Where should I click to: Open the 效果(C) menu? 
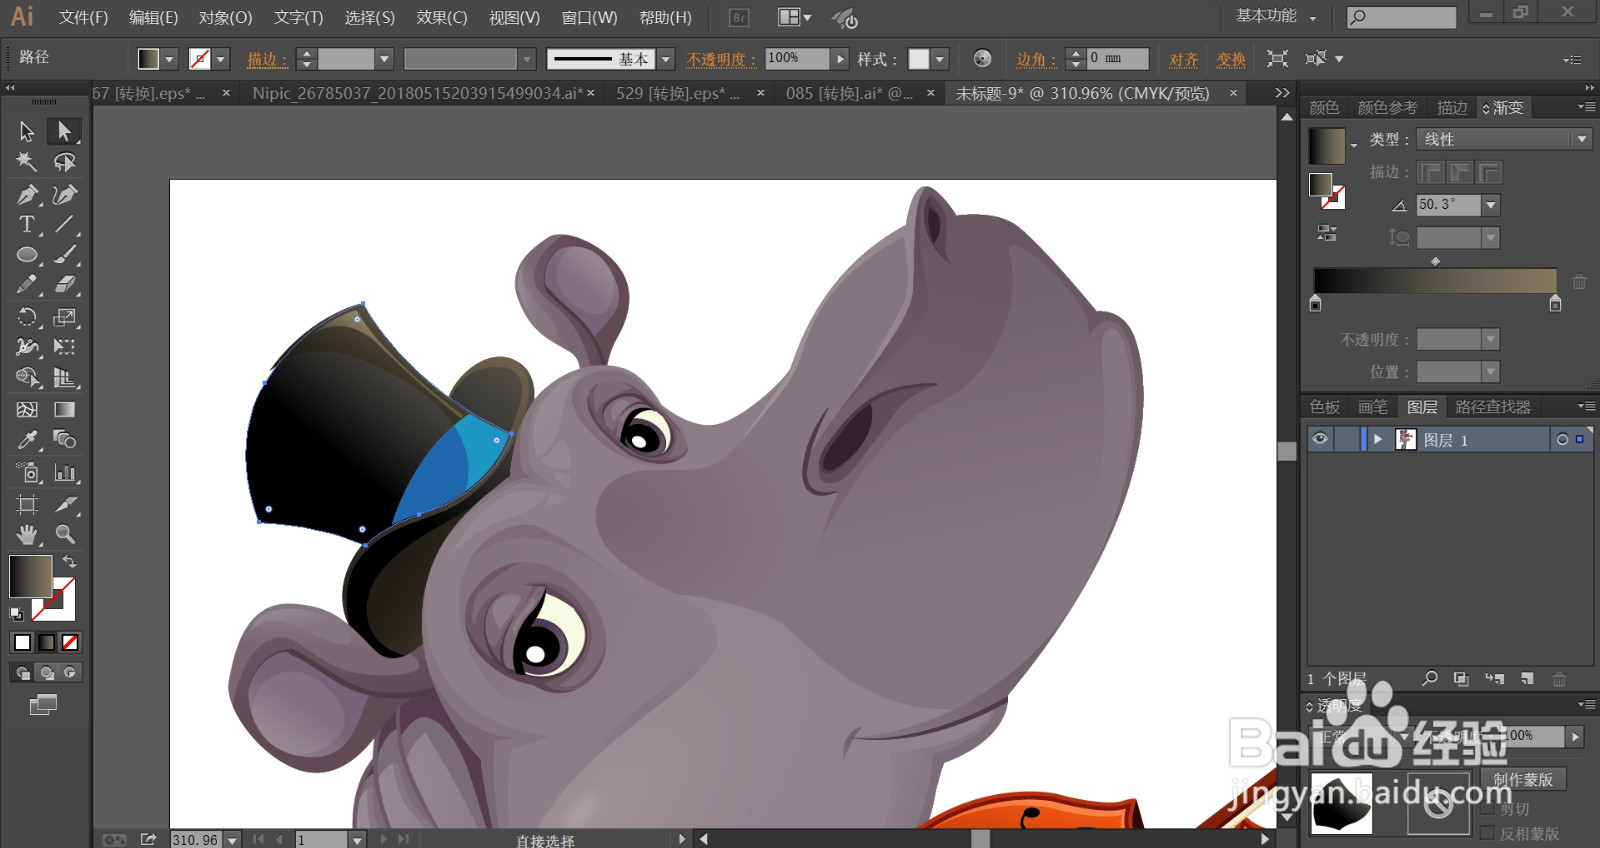442,17
